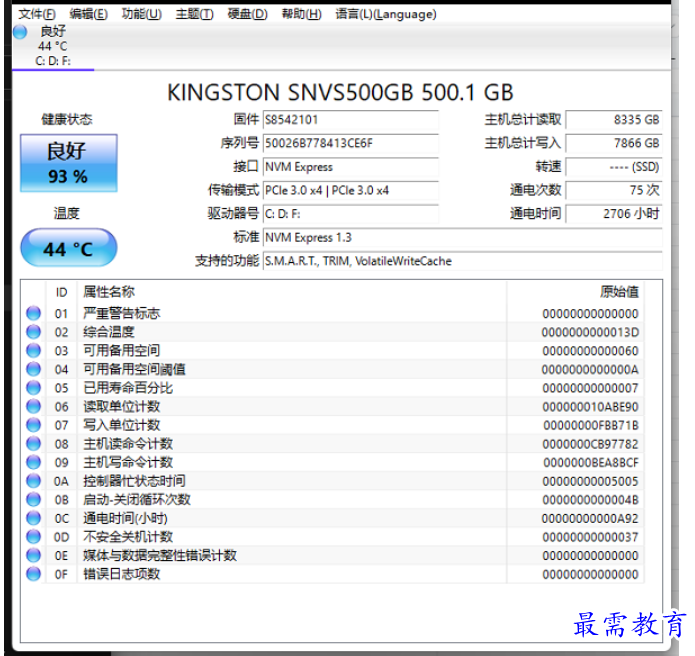Click the 44 °C temperature button
This screenshot has width=695, height=656.
(x=69, y=248)
